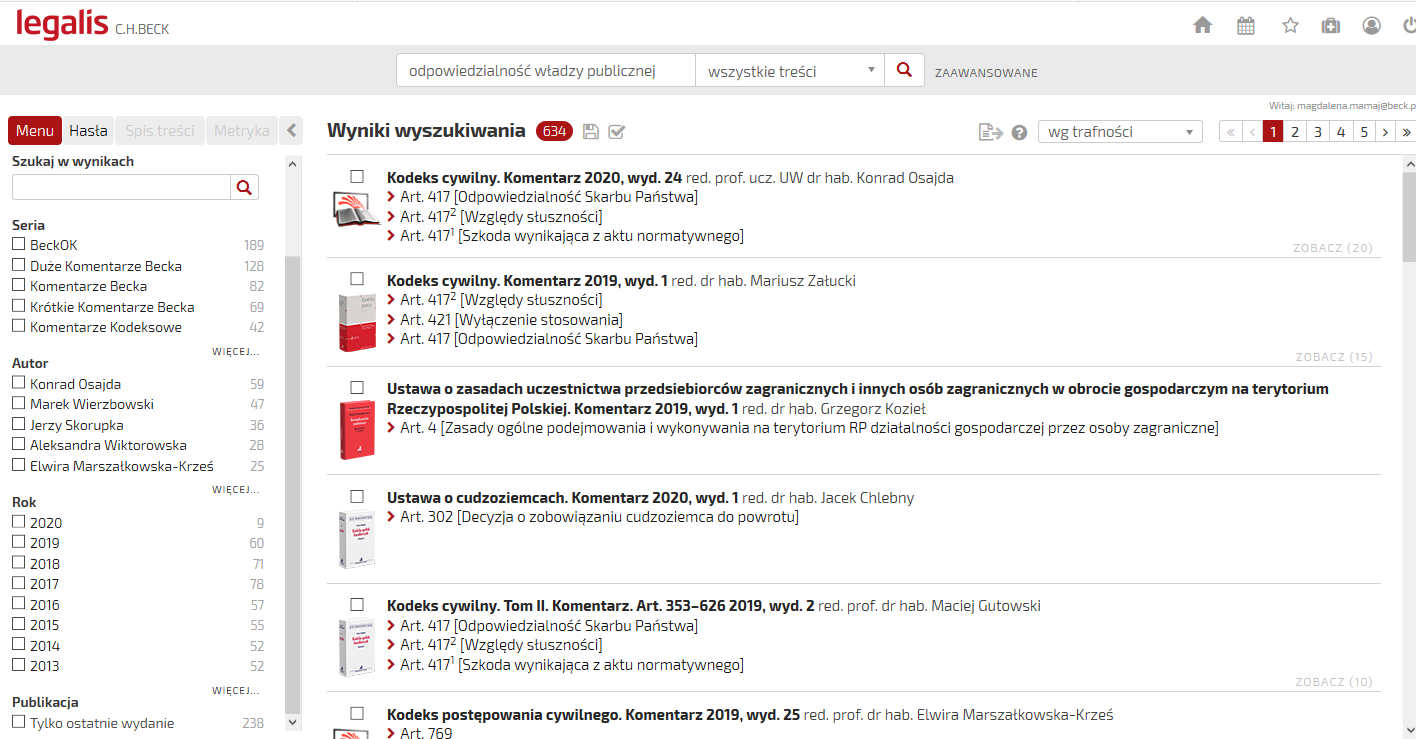Click the legalis C.H.BECK logo
Viewport: 1416px width, 739px height.
(x=92, y=24)
